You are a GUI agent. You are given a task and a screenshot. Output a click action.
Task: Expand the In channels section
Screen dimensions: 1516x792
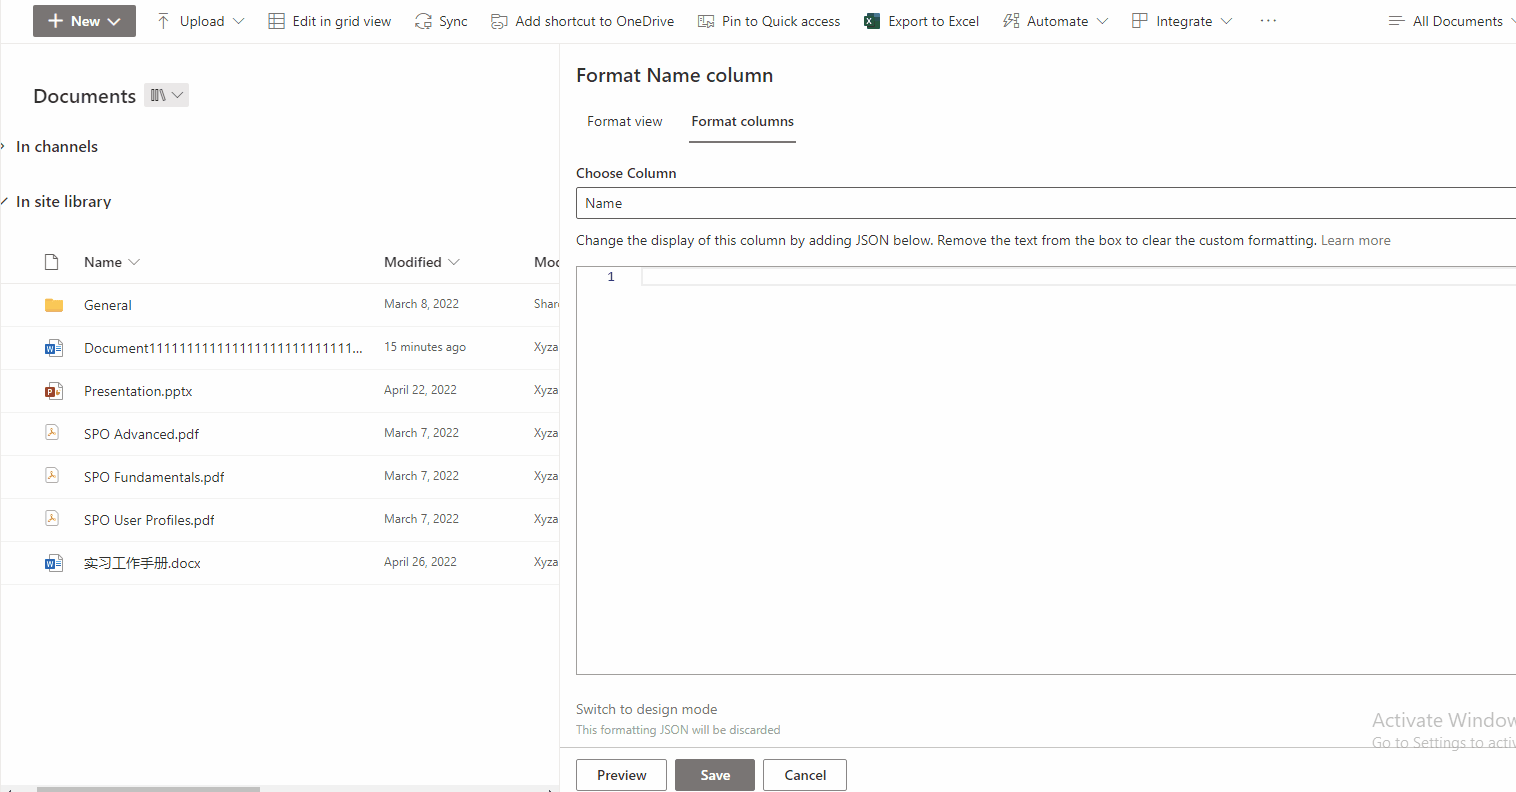click(x=3, y=146)
